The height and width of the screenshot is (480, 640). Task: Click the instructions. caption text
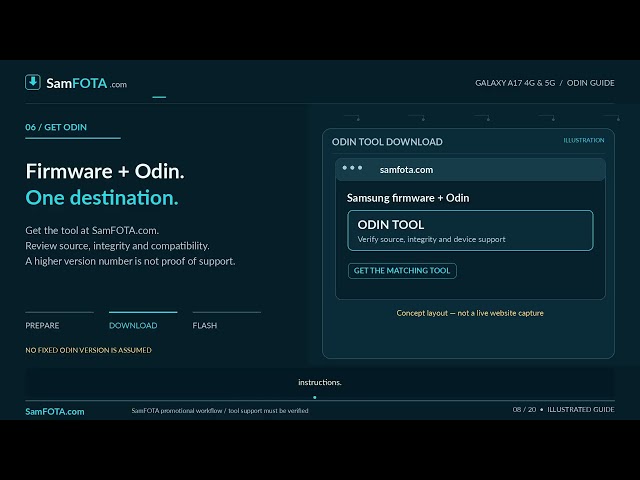320,382
